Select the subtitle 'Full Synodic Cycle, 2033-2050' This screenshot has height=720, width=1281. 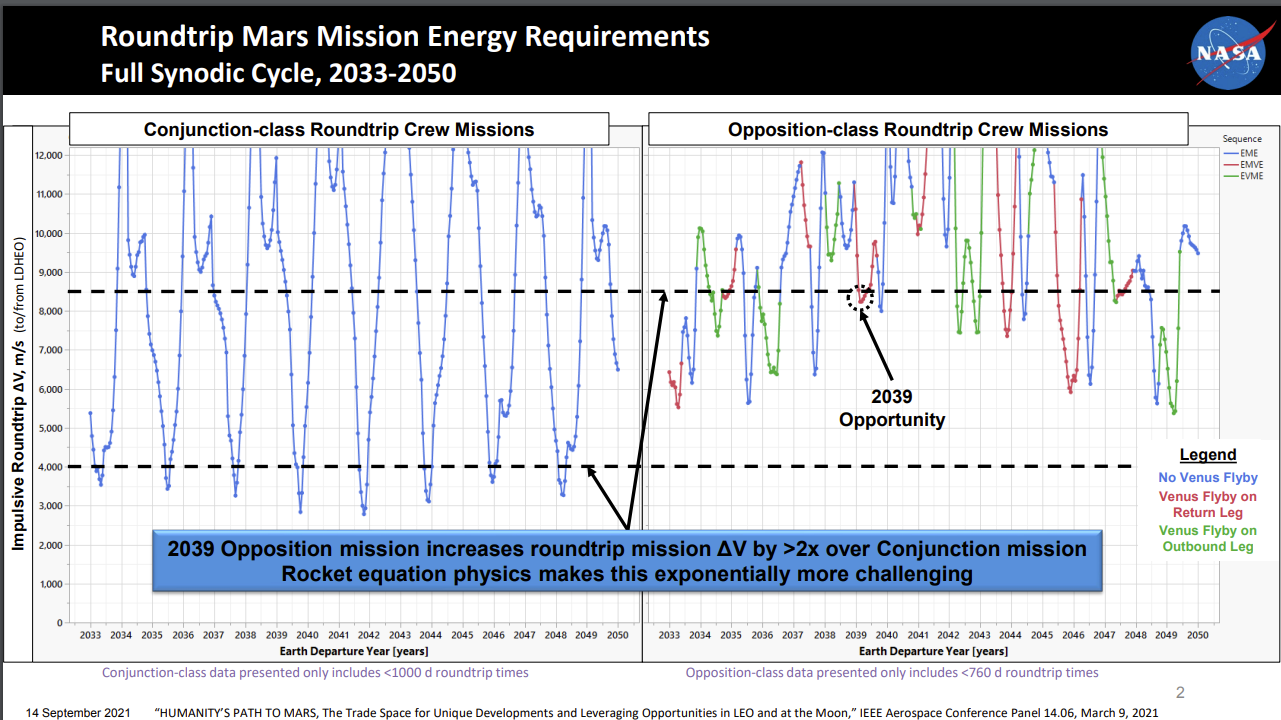[x=278, y=74]
